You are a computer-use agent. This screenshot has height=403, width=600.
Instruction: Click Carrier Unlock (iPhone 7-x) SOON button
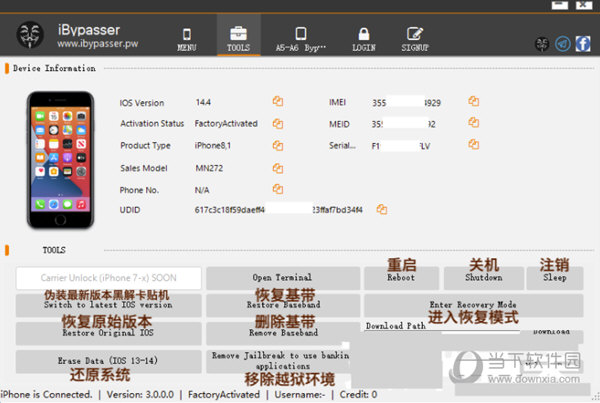pos(109,278)
